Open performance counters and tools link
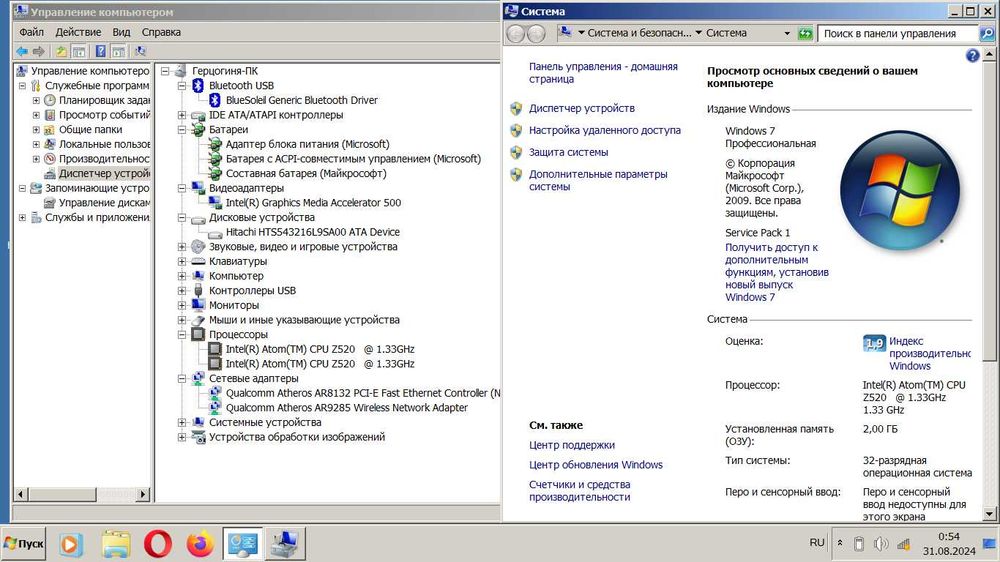This screenshot has height=562, width=1000. pyautogui.click(x=579, y=491)
